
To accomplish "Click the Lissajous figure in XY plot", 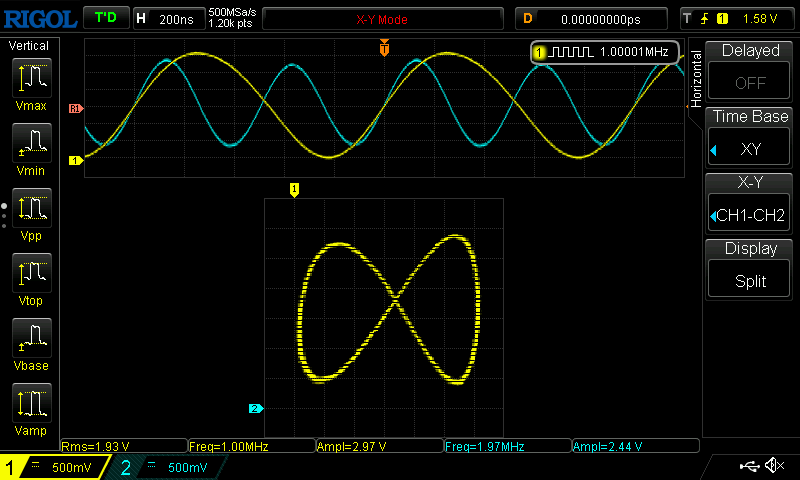I will coord(389,309).
